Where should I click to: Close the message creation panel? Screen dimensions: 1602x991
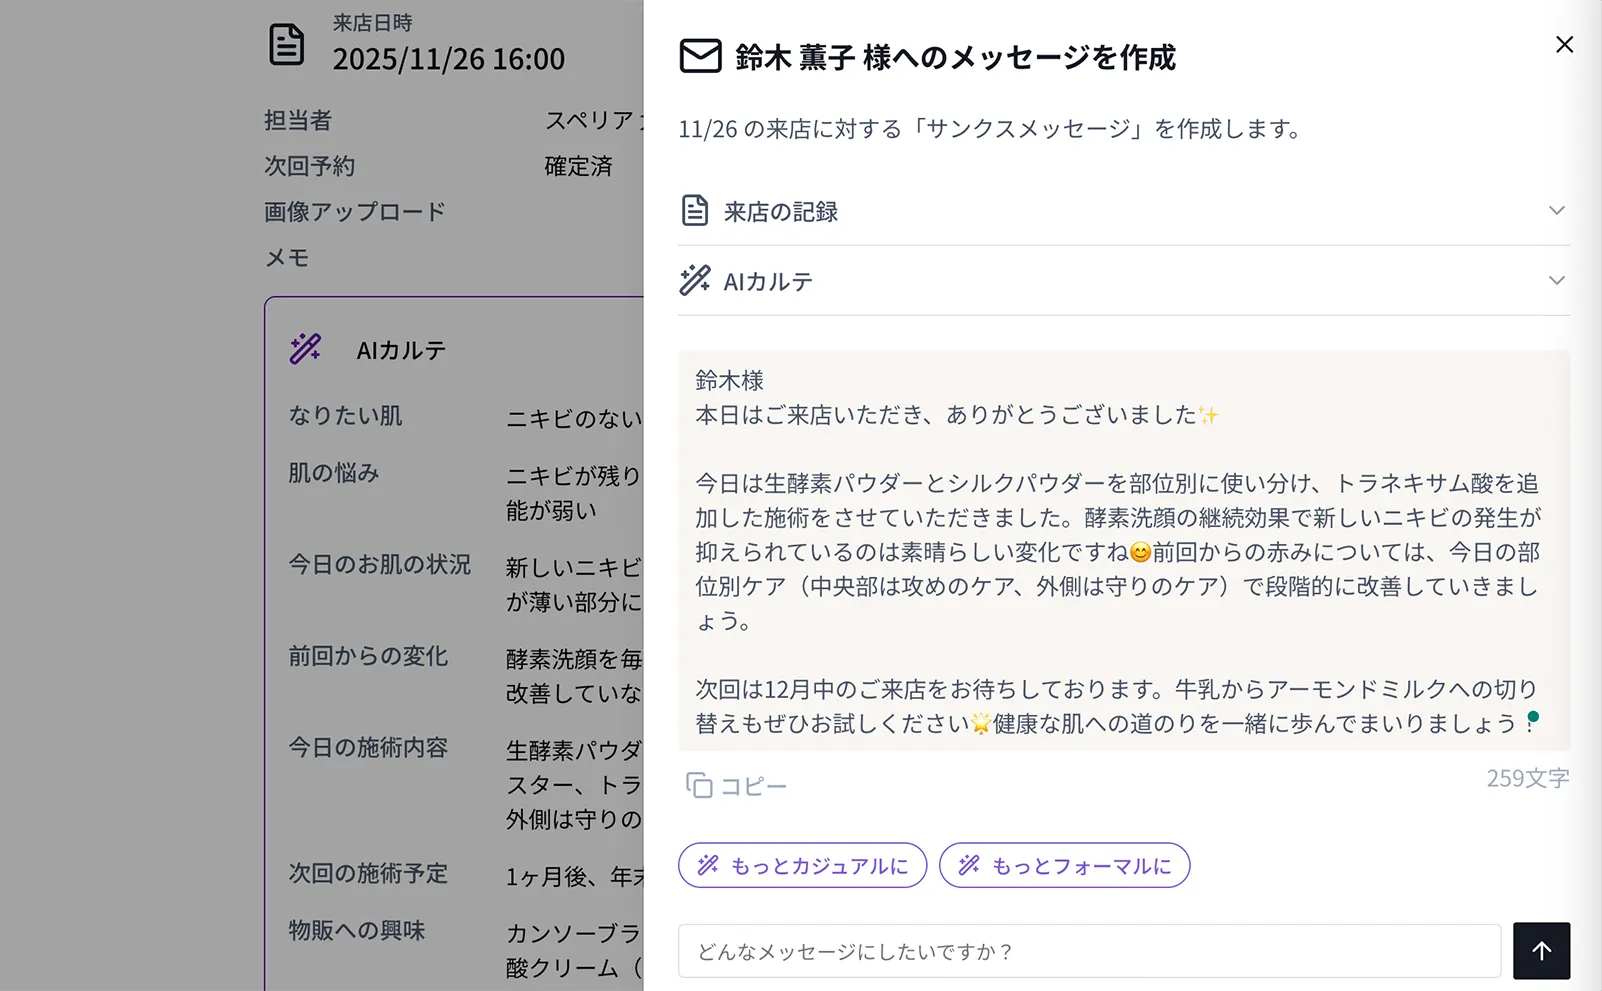(x=1563, y=44)
